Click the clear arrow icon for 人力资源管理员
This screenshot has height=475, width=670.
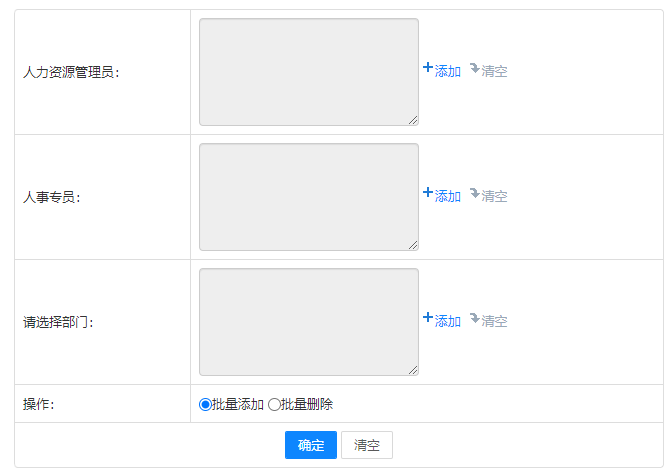point(474,69)
